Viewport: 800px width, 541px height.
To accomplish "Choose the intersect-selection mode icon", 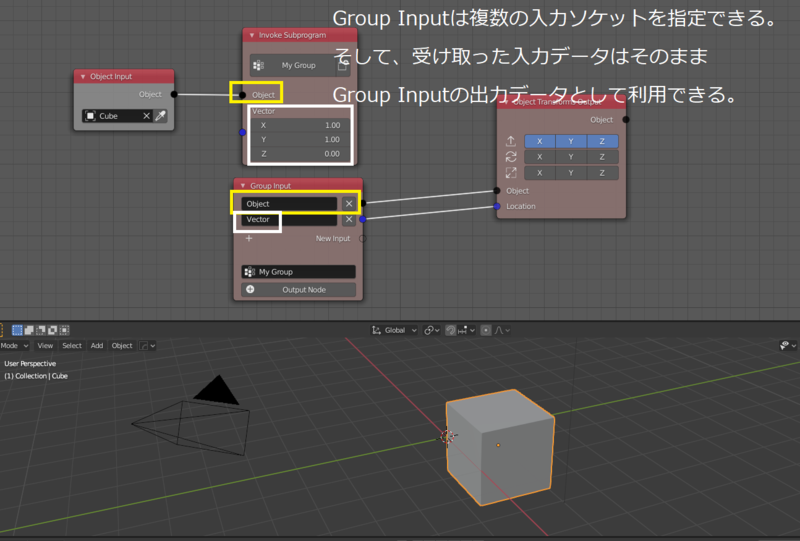I will point(64,330).
